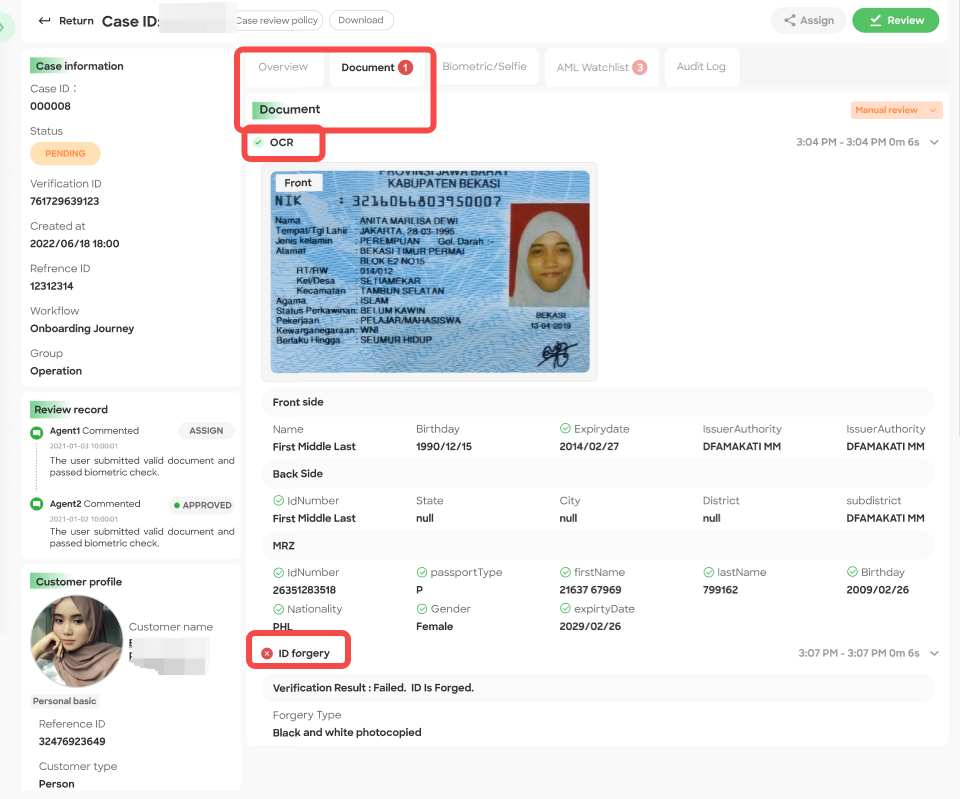The height and width of the screenshot is (799, 960).
Task: Click the ASSIGN tag on Agent1 record
Action: coord(206,431)
